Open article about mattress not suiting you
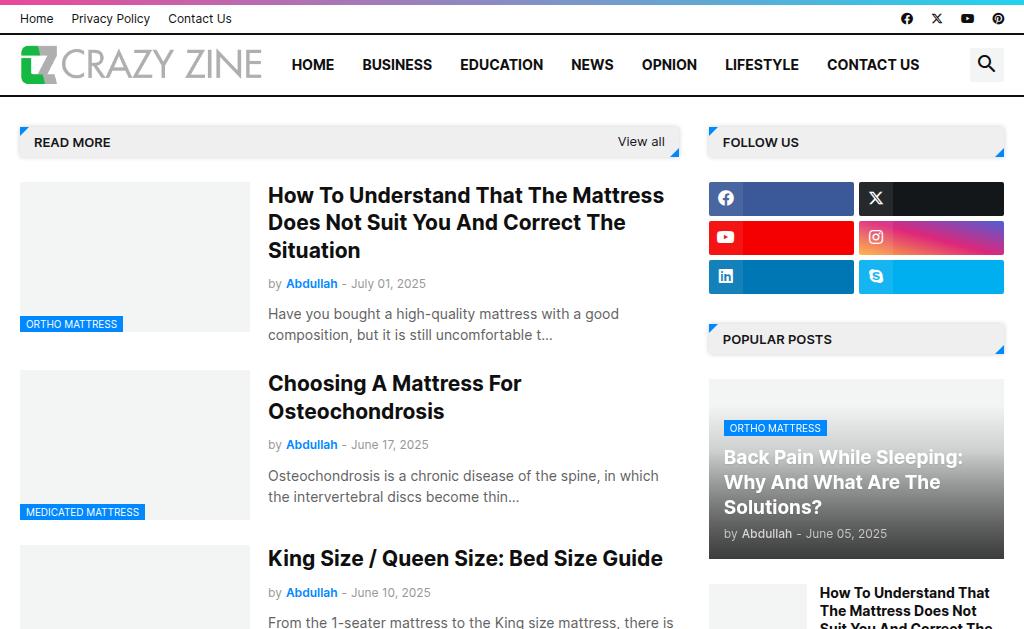The height and width of the screenshot is (629, 1024). (x=466, y=223)
